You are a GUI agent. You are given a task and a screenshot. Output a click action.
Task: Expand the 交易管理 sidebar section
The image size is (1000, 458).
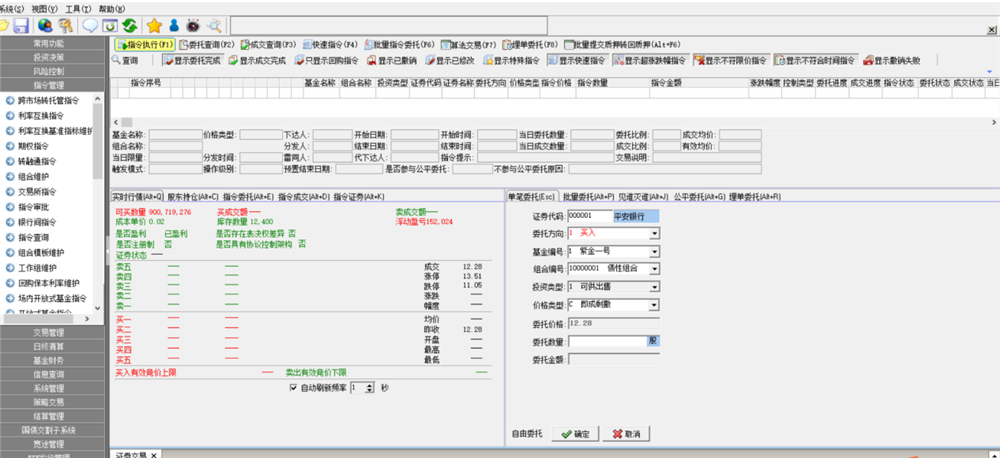point(52,332)
